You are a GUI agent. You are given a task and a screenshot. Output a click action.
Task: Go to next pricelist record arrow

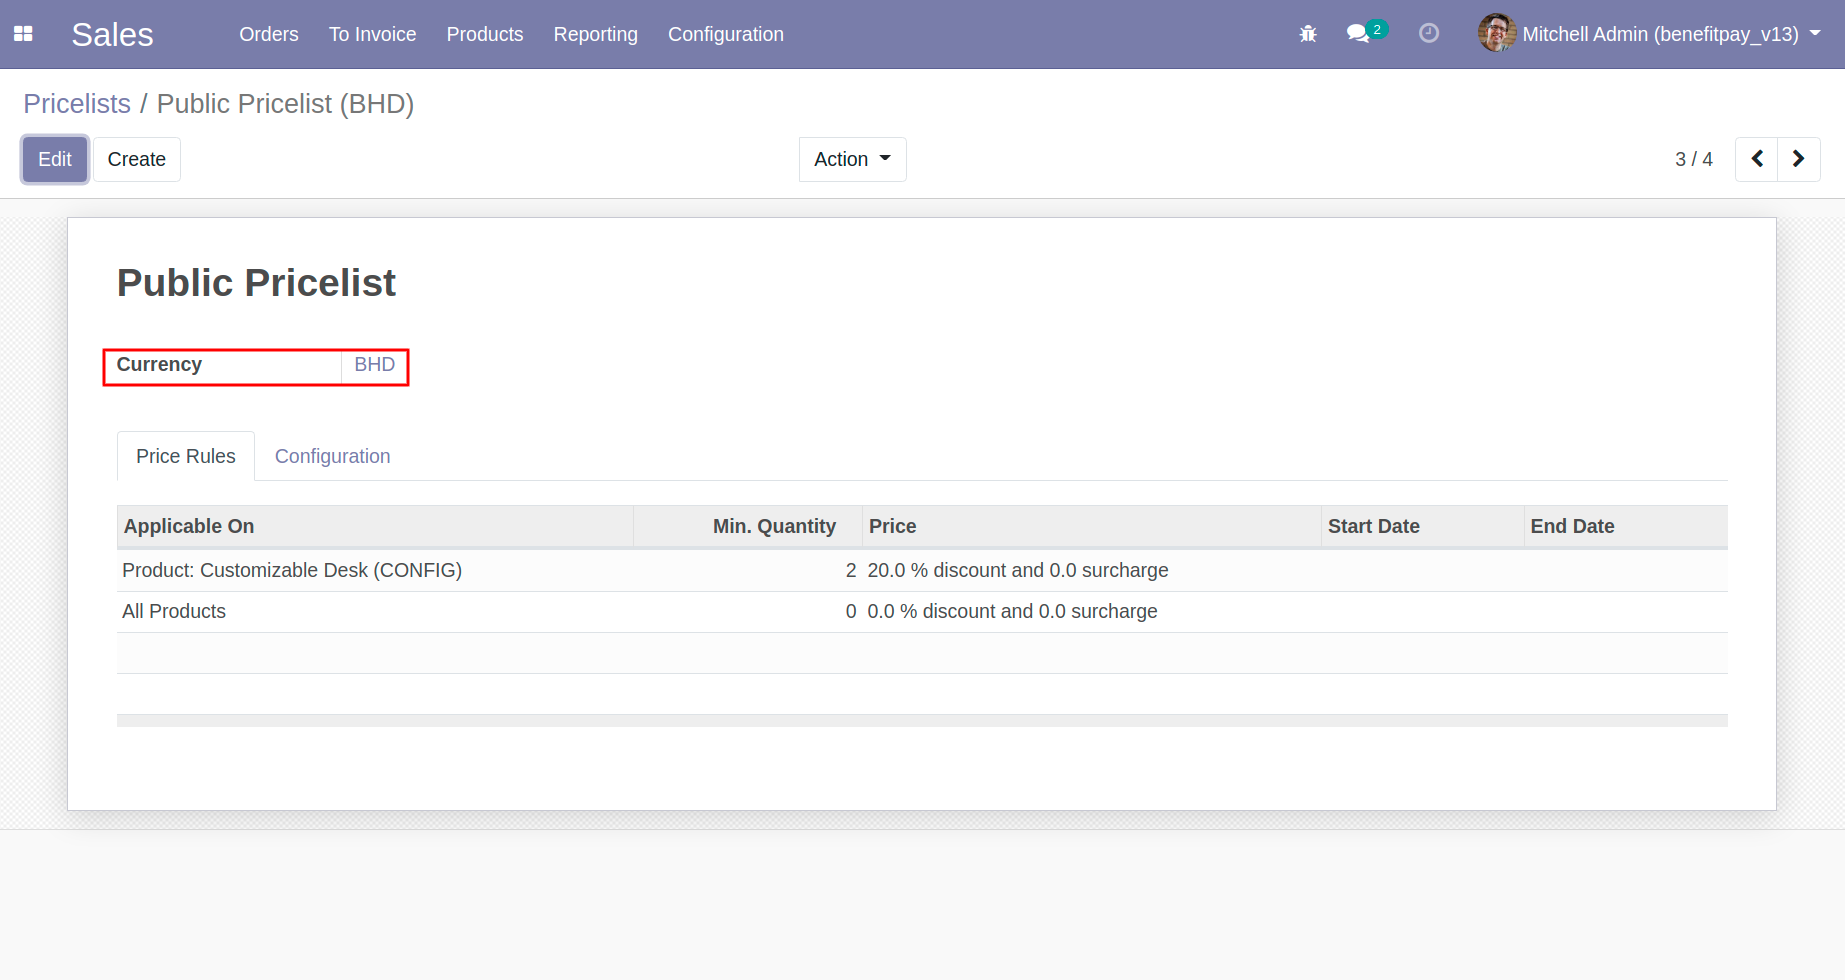(1799, 159)
